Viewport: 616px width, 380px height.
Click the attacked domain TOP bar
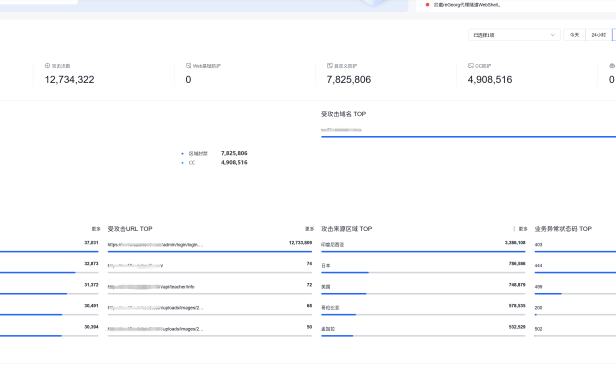click(x=468, y=137)
